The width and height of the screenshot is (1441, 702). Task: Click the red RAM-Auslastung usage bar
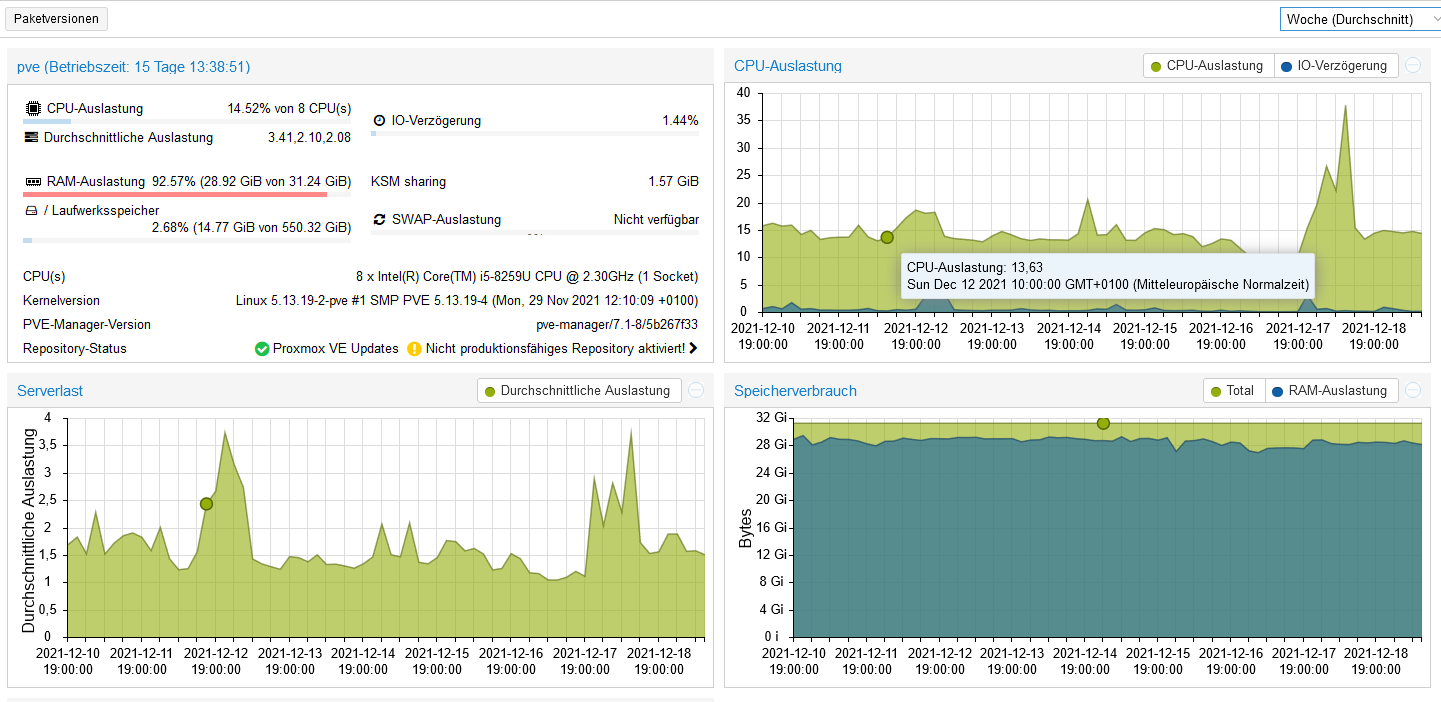(x=175, y=194)
